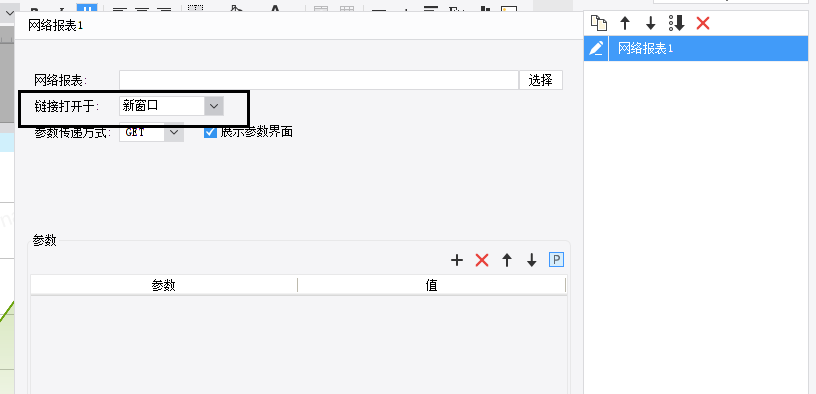
Task: Click the pencil edit icon beside 网络报表1
Action: [596, 48]
